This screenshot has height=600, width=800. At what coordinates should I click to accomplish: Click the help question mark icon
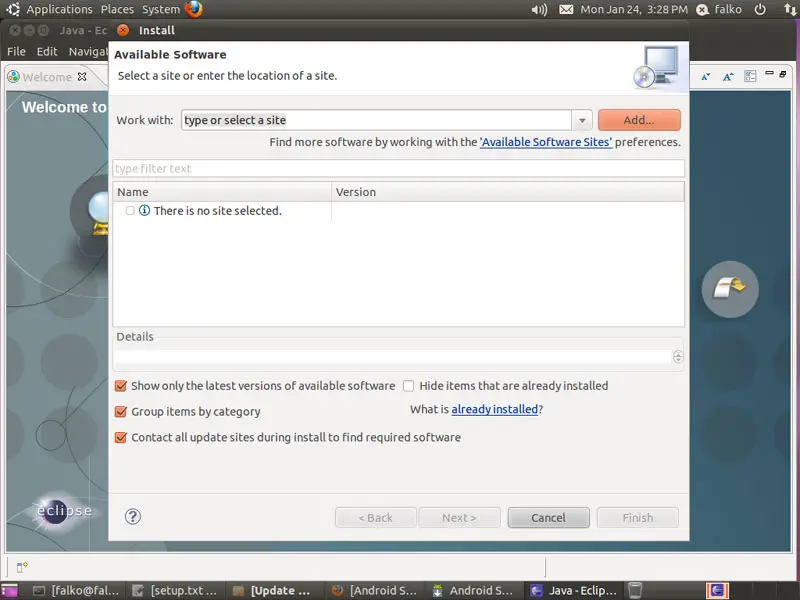coord(133,516)
